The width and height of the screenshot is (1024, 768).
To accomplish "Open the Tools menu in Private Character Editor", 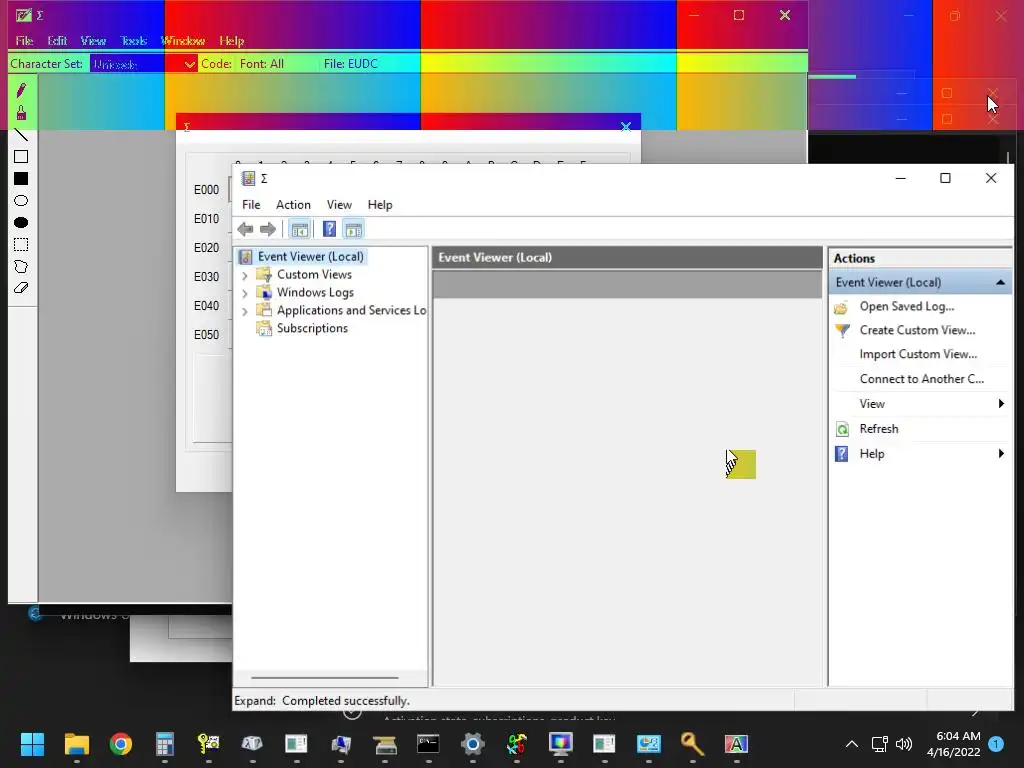I will click(133, 40).
